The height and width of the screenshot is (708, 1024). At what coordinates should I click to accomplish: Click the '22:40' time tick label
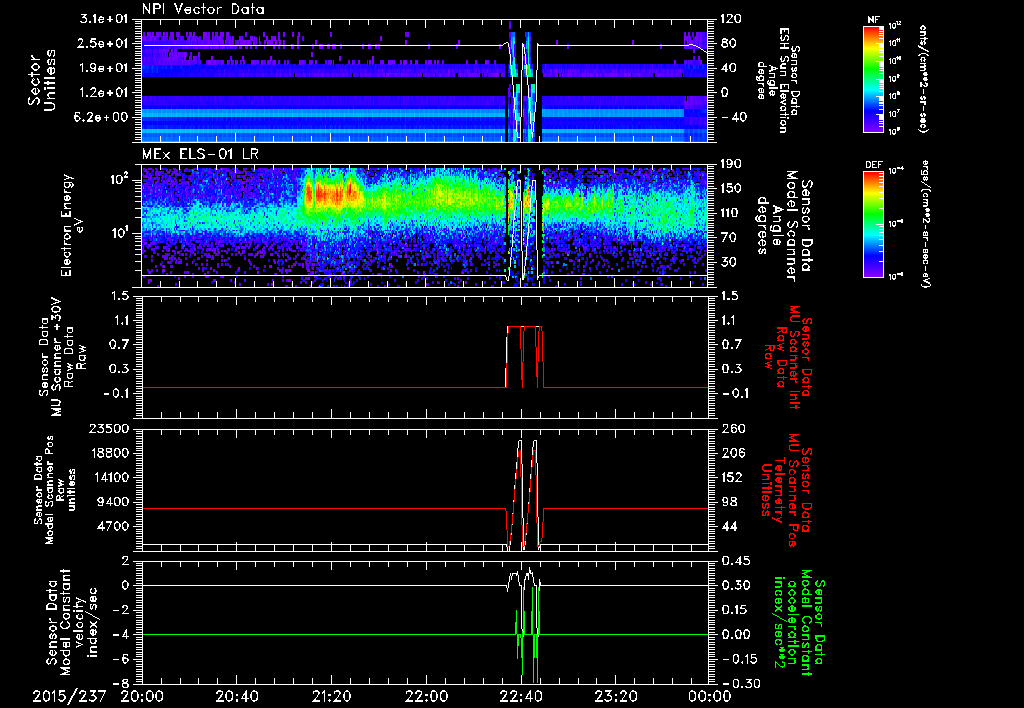pyautogui.click(x=522, y=697)
